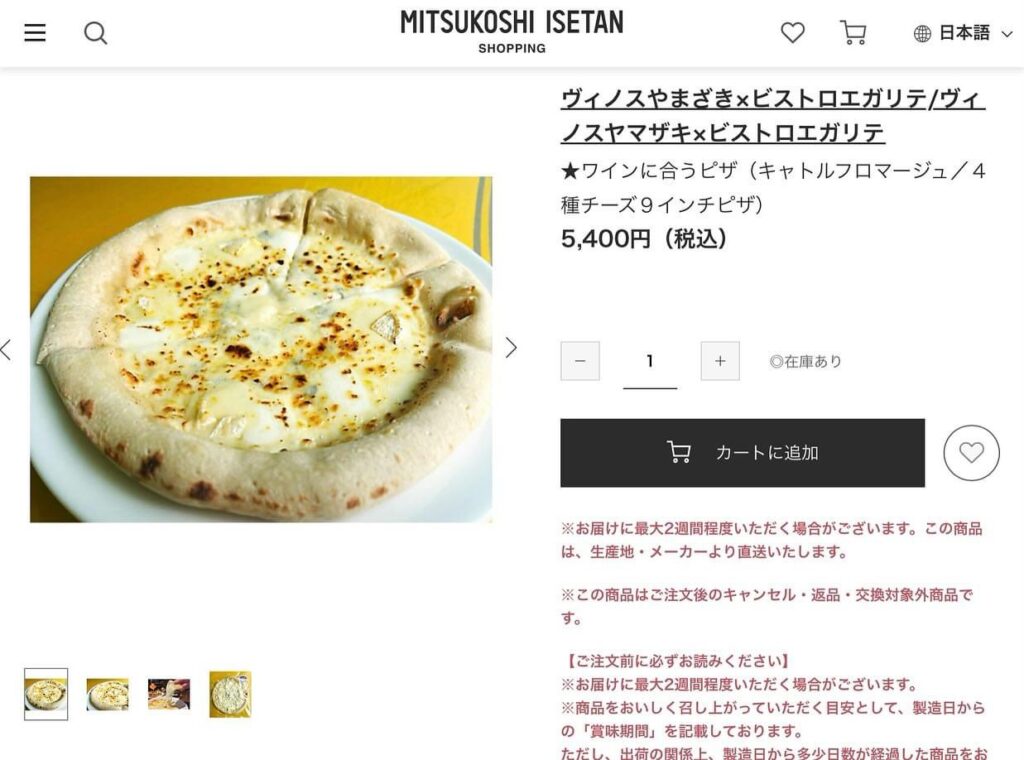The image size is (1024, 760).
Task: Go to Mitsukoshi Isetan Shopping home logo
Action: click(x=512, y=31)
